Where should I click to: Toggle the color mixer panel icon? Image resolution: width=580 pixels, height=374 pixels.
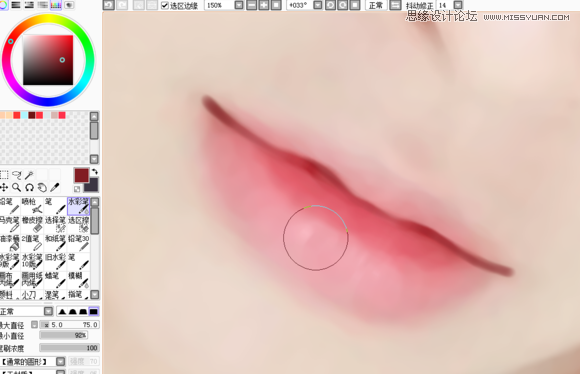coord(43,5)
